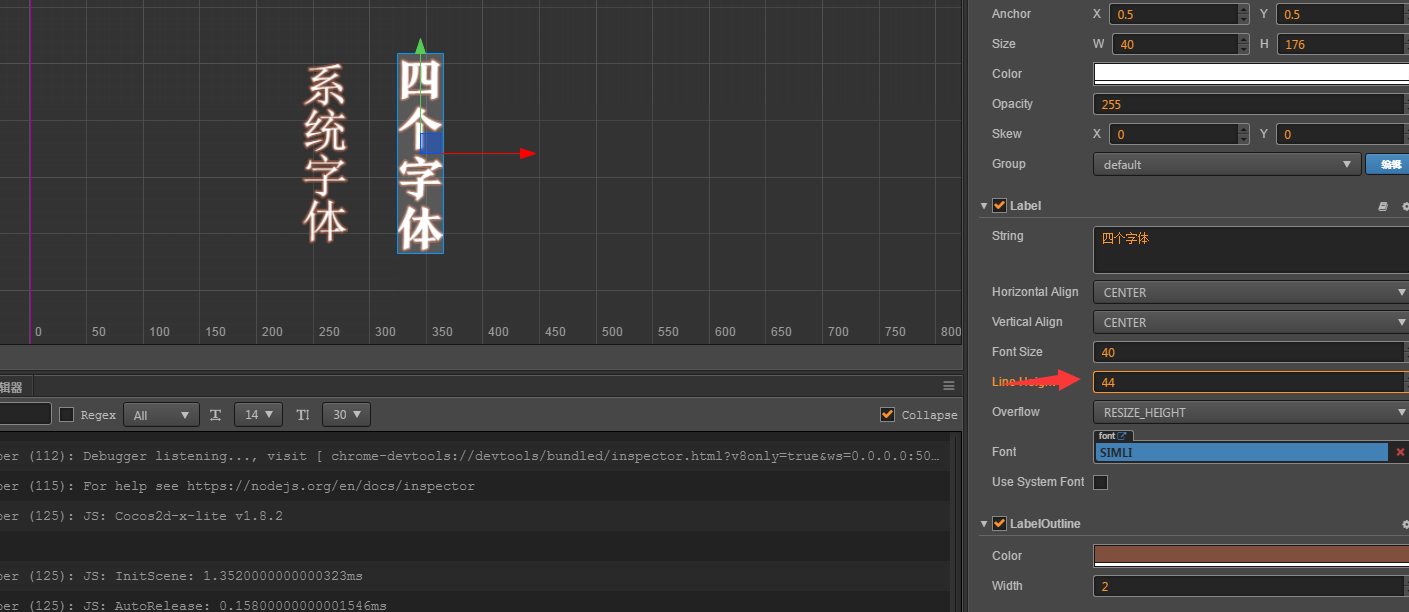Image resolution: width=1409 pixels, height=612 pixels.
Task: Click the Line Height input field
Action: (1251, 382)
